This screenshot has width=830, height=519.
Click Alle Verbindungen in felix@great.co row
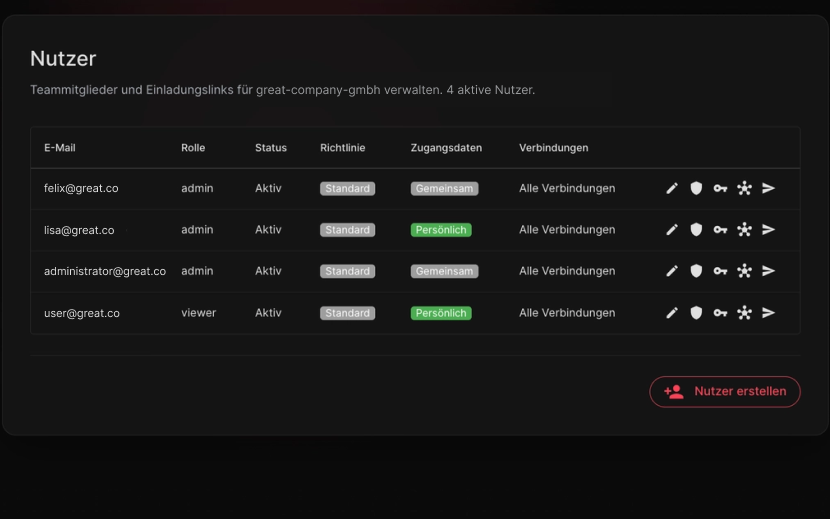[x=567, y=188]
